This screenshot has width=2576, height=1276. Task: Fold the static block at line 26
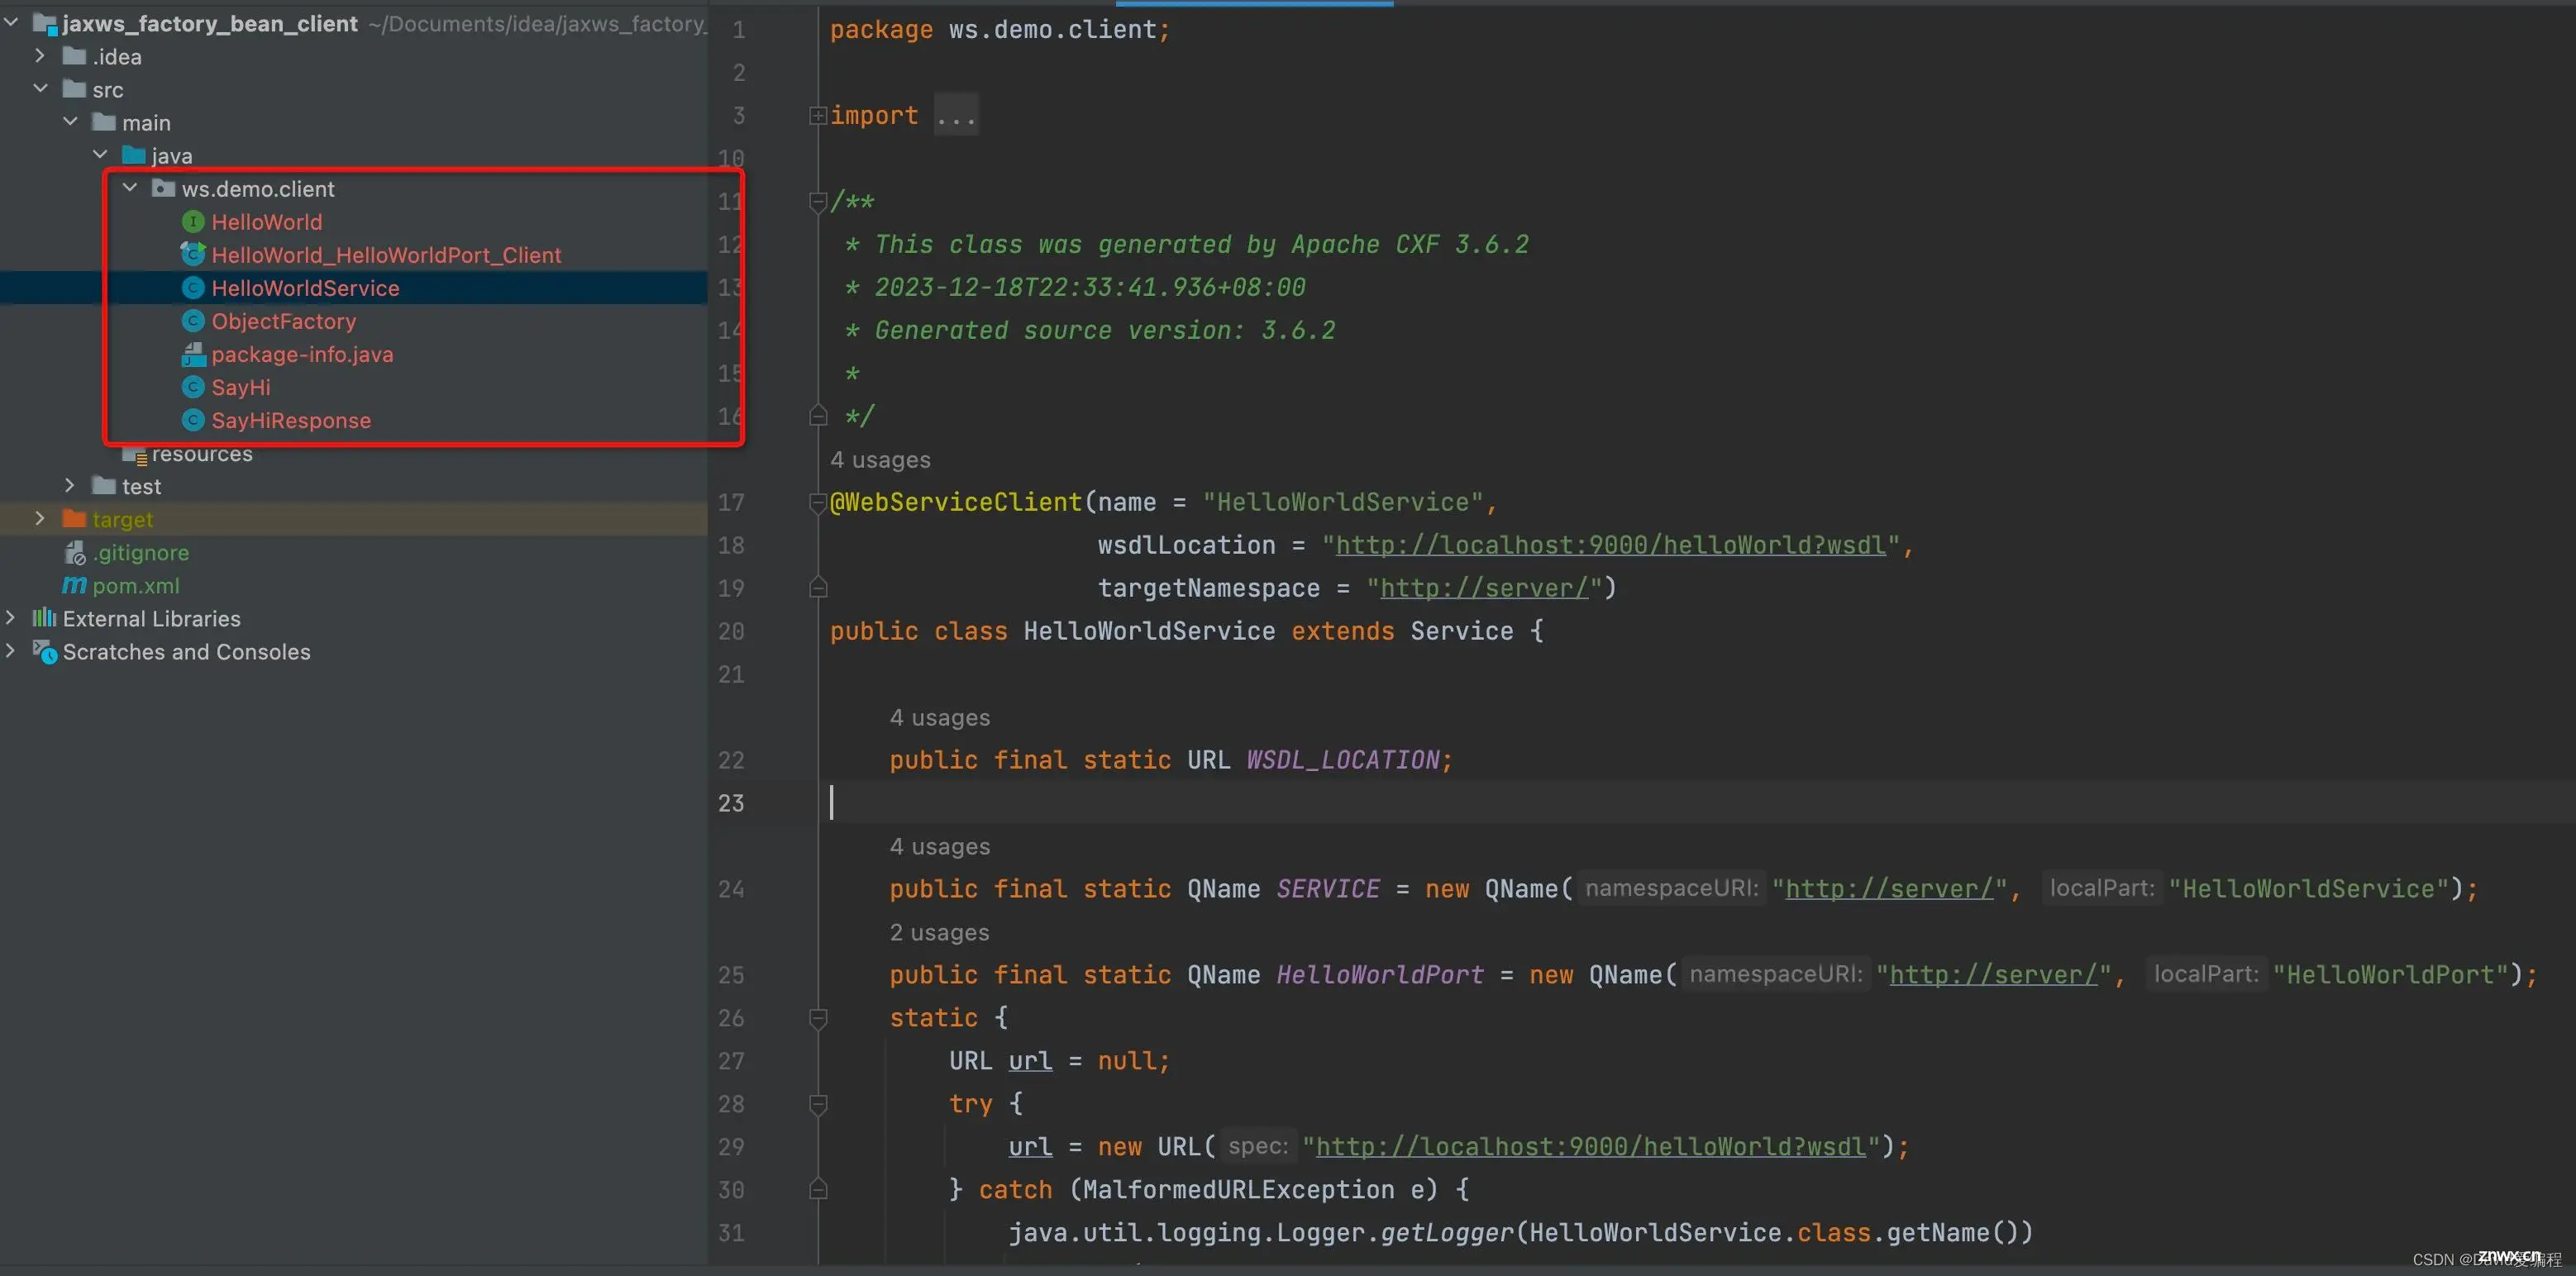tap(817, 1018)
